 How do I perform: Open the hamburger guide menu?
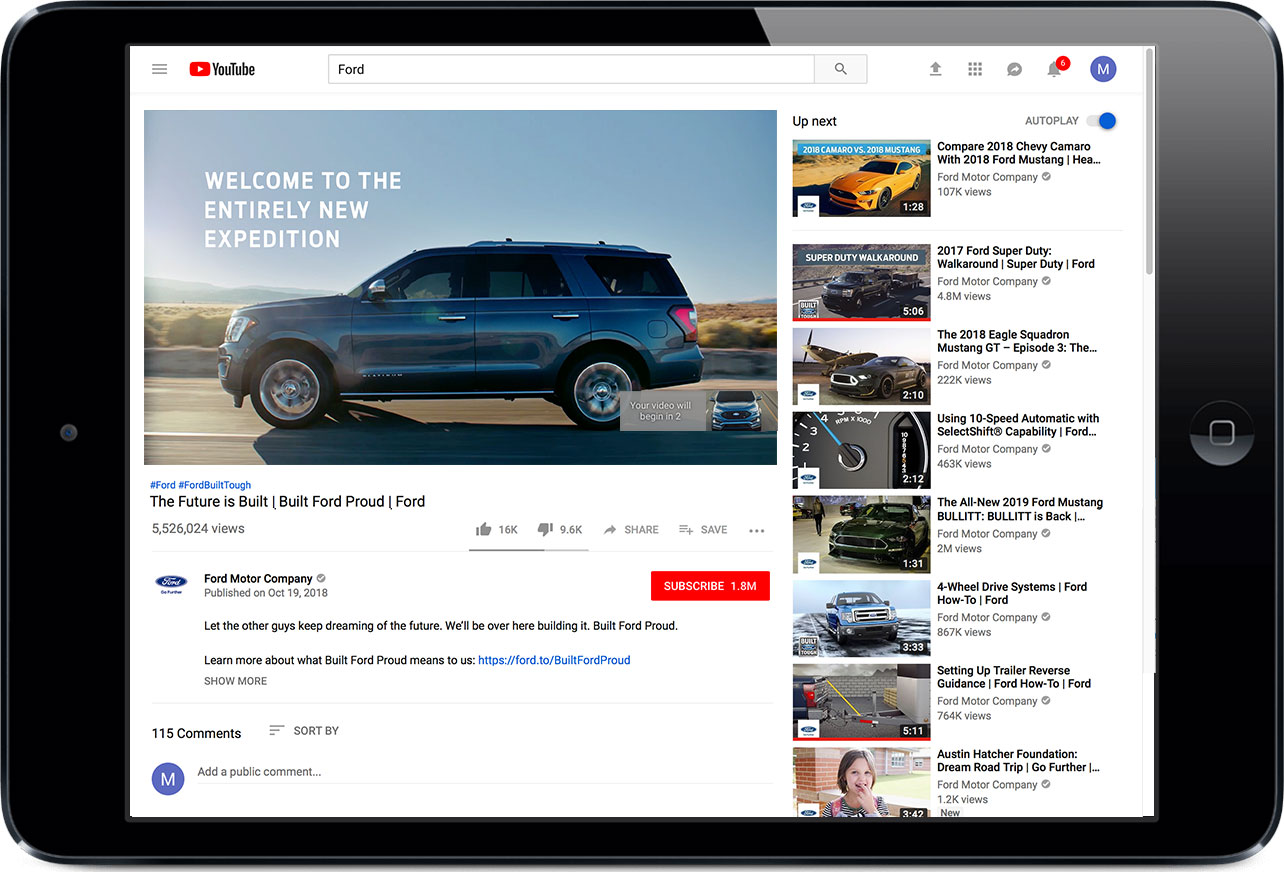159,69
